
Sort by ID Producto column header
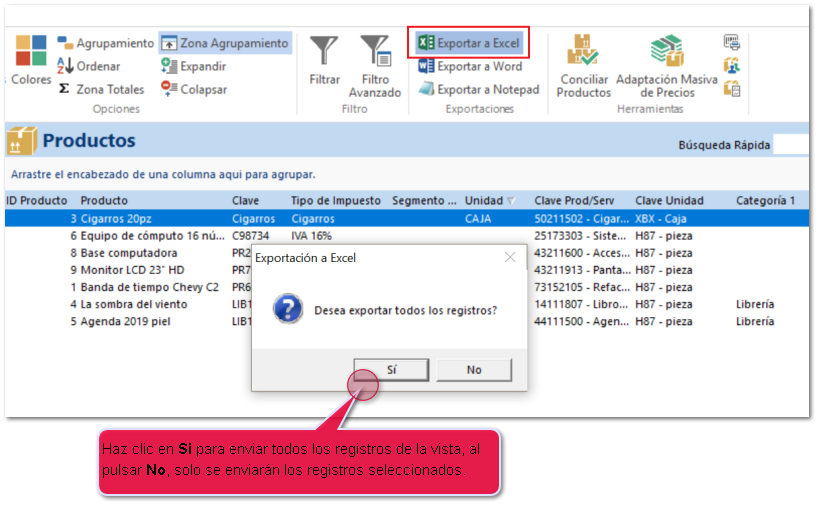[37, 200]
